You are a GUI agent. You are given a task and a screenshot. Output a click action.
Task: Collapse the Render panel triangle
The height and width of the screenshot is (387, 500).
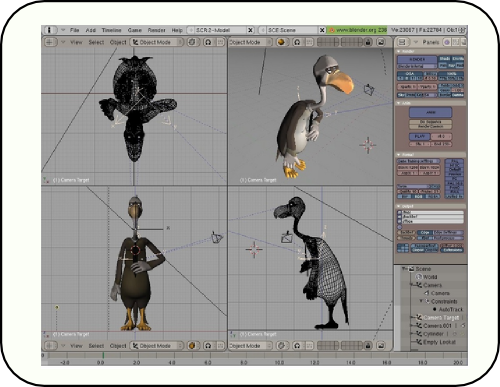coord(398,51)
